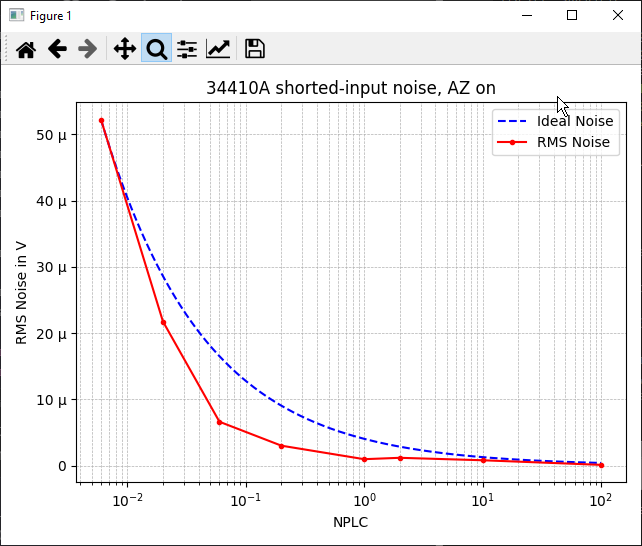Minimize the Figure 1 window
Image resolution: width=642 pixels, height=546 pixels.
tap(527, 16)
